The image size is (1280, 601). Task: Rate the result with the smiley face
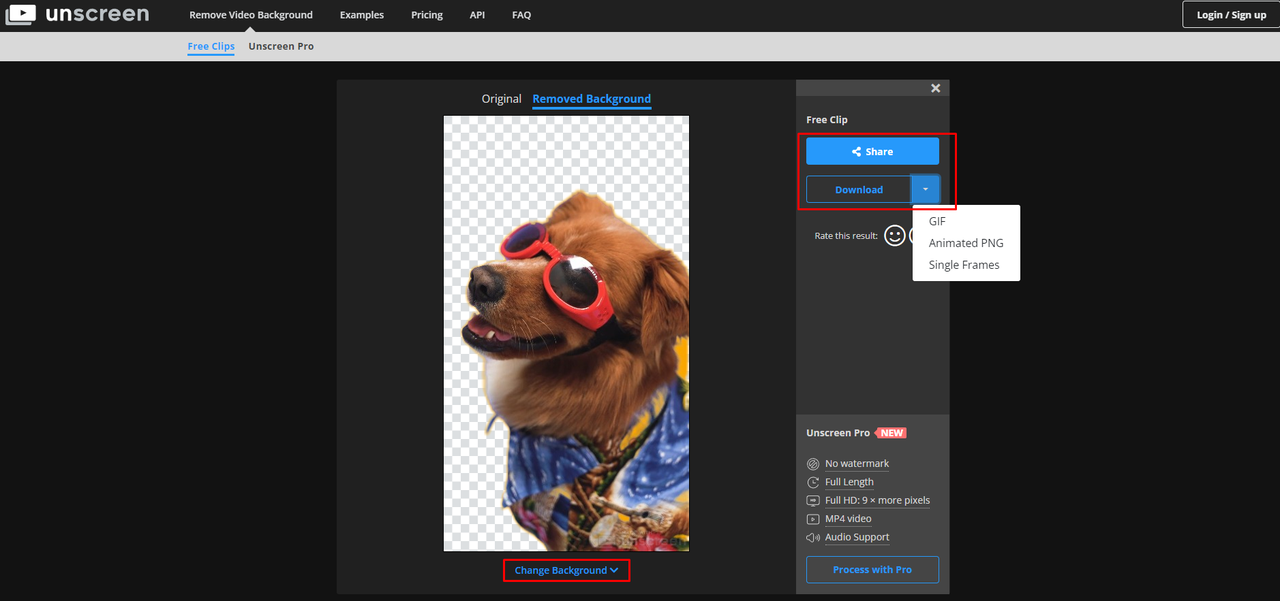point(895,235)
